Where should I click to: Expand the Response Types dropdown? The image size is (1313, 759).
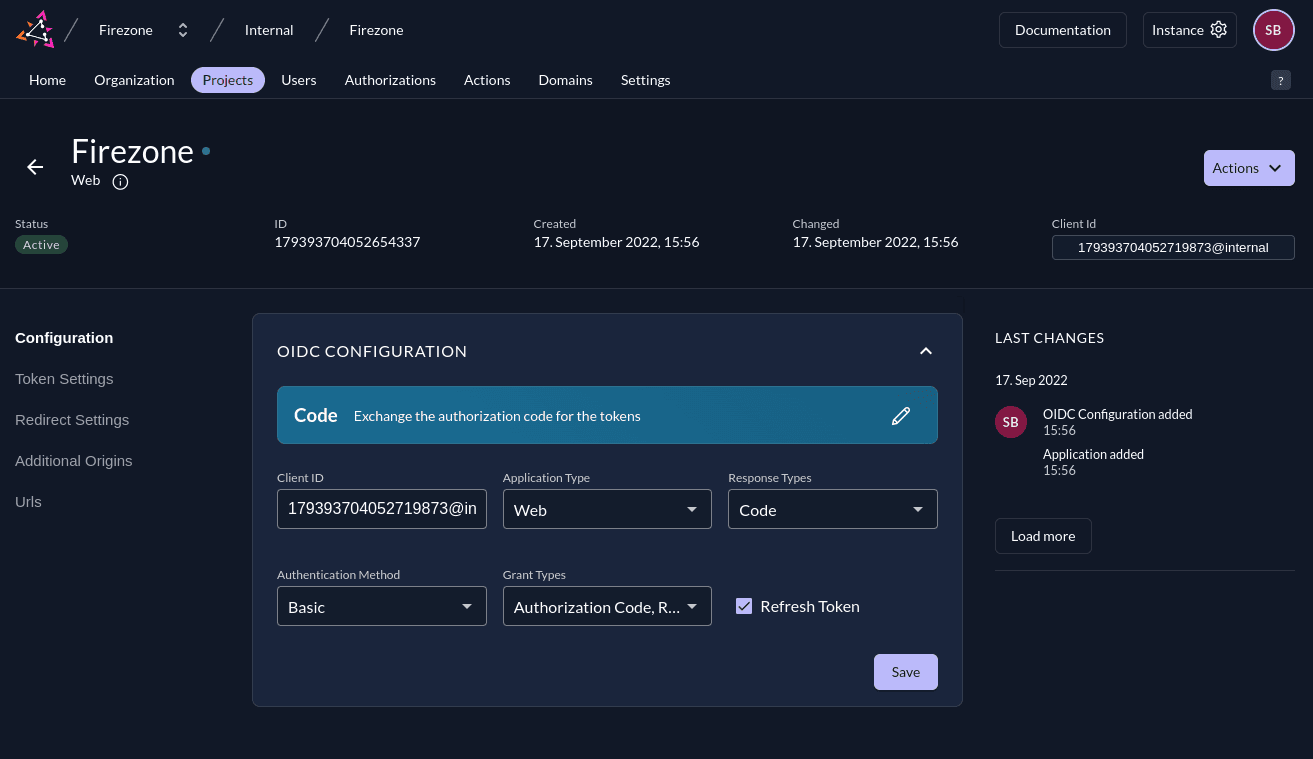832,509
